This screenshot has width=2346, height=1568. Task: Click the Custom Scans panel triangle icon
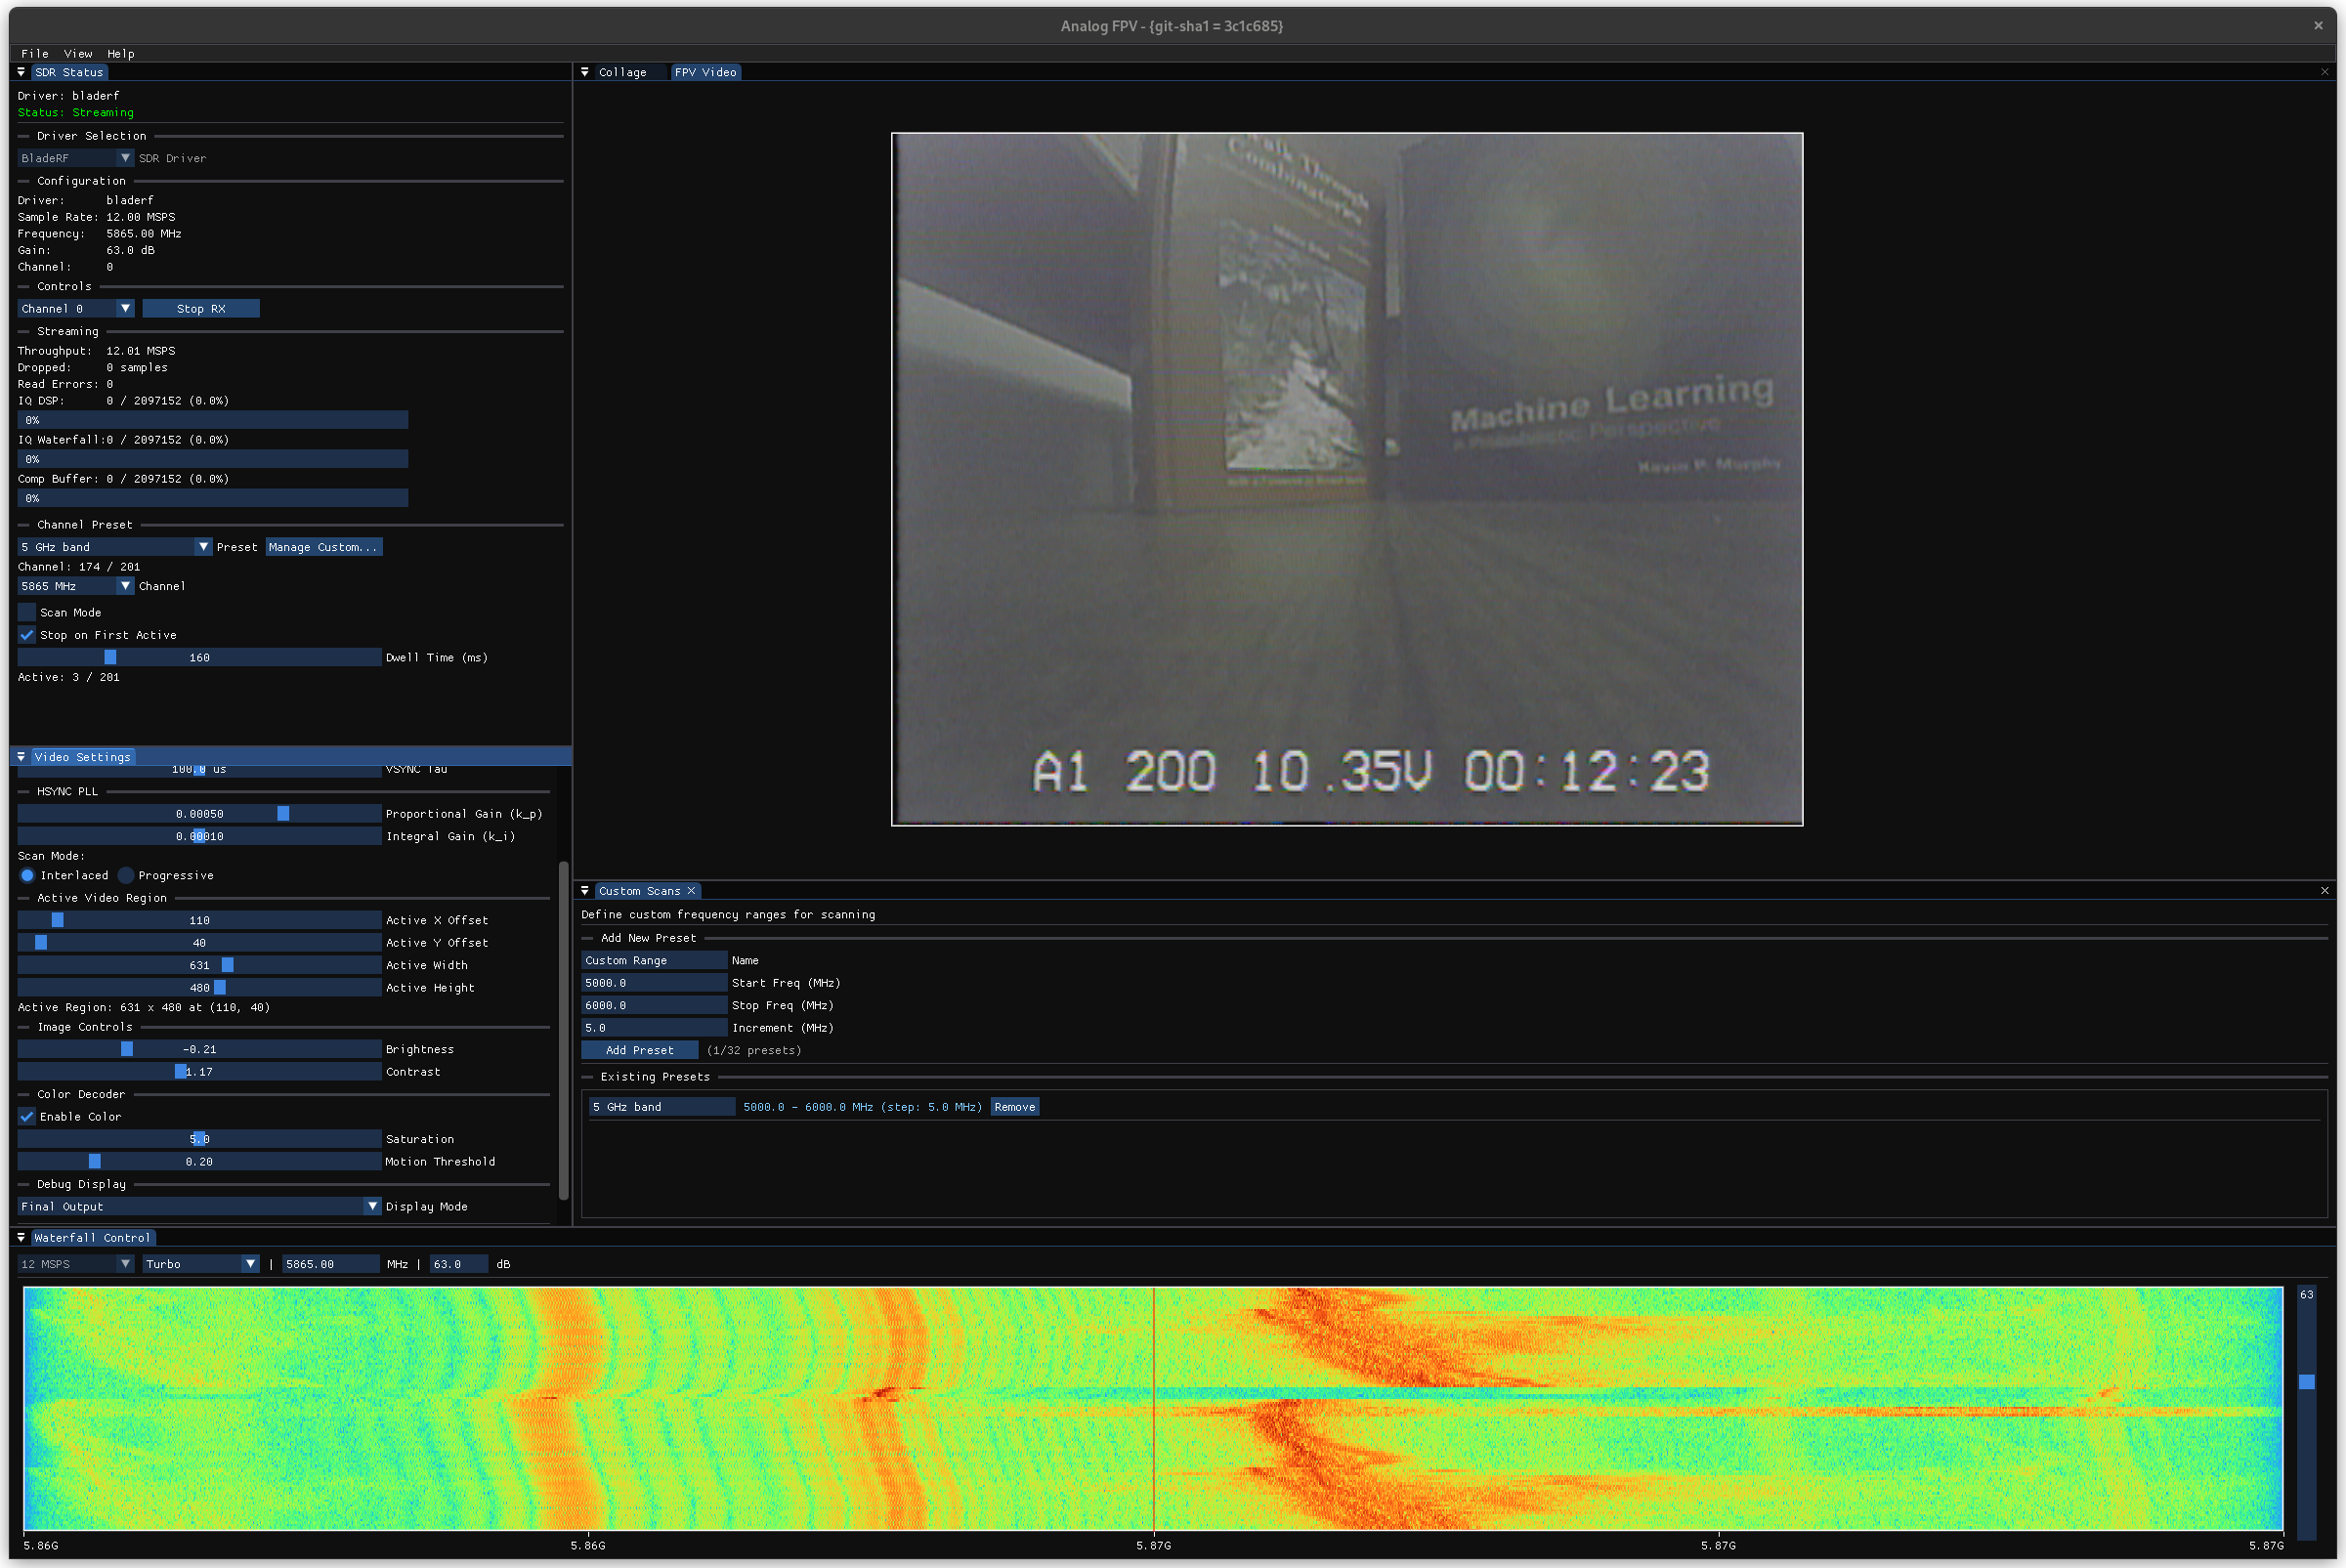click(x=585, y=891)
